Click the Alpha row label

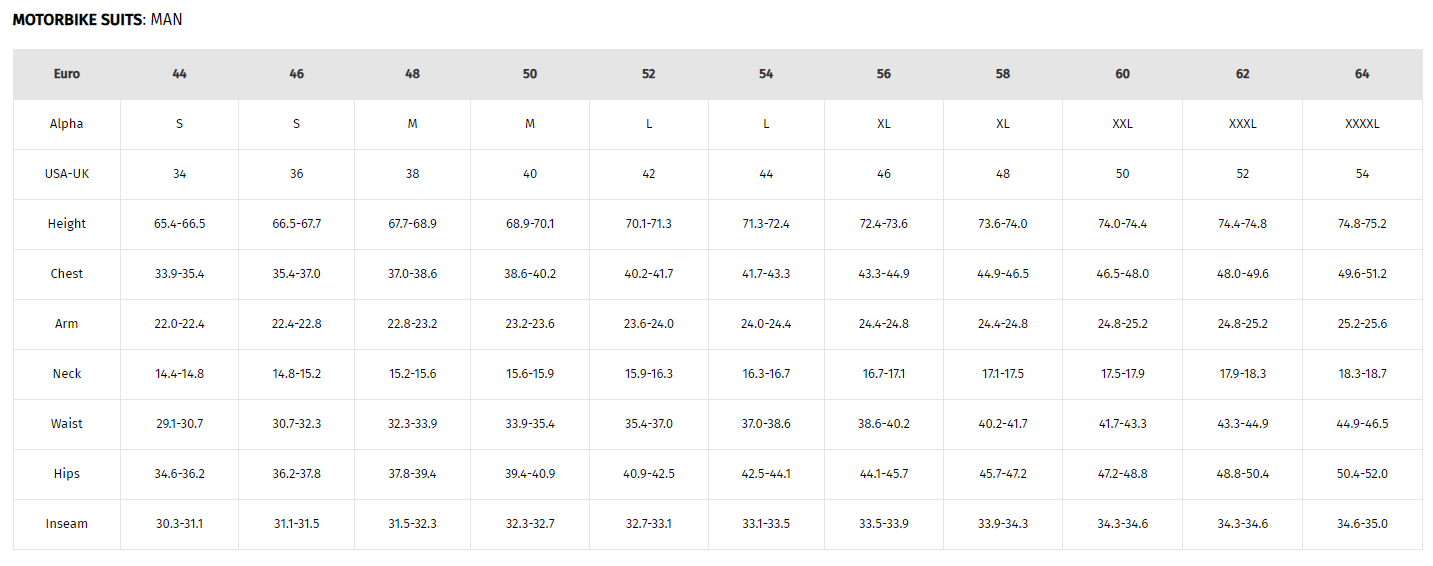67,124
